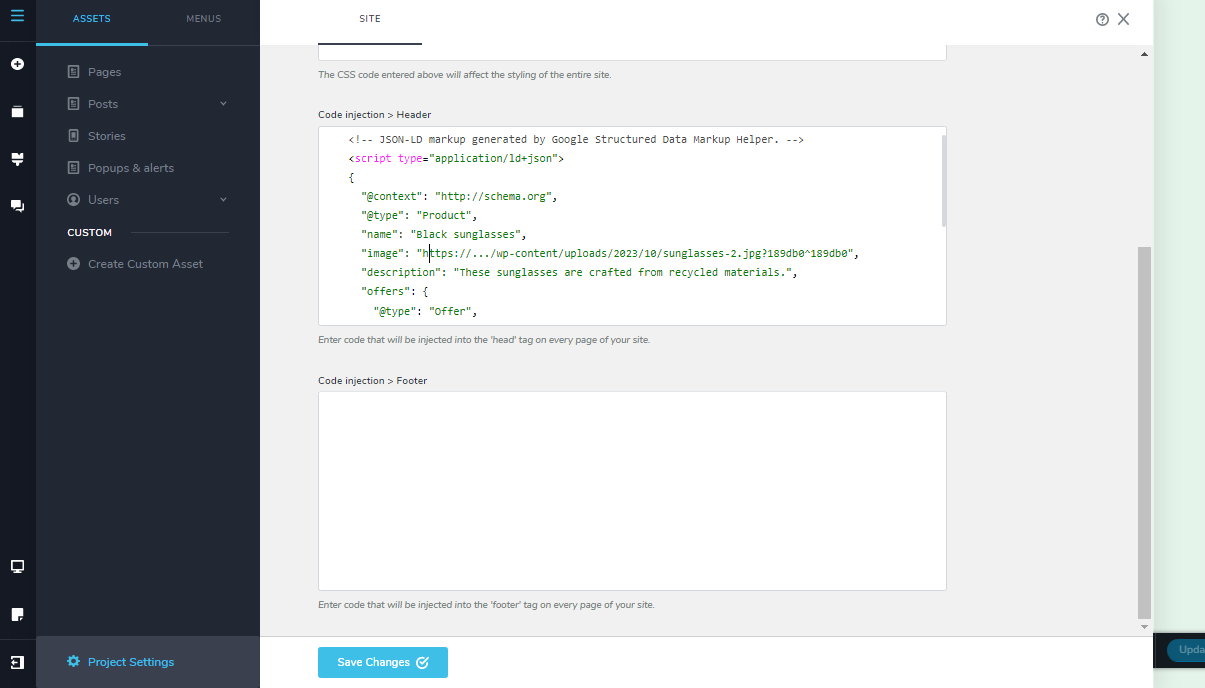
Task: Open the comments chat icon in sidebar
Action: point(17,205)
